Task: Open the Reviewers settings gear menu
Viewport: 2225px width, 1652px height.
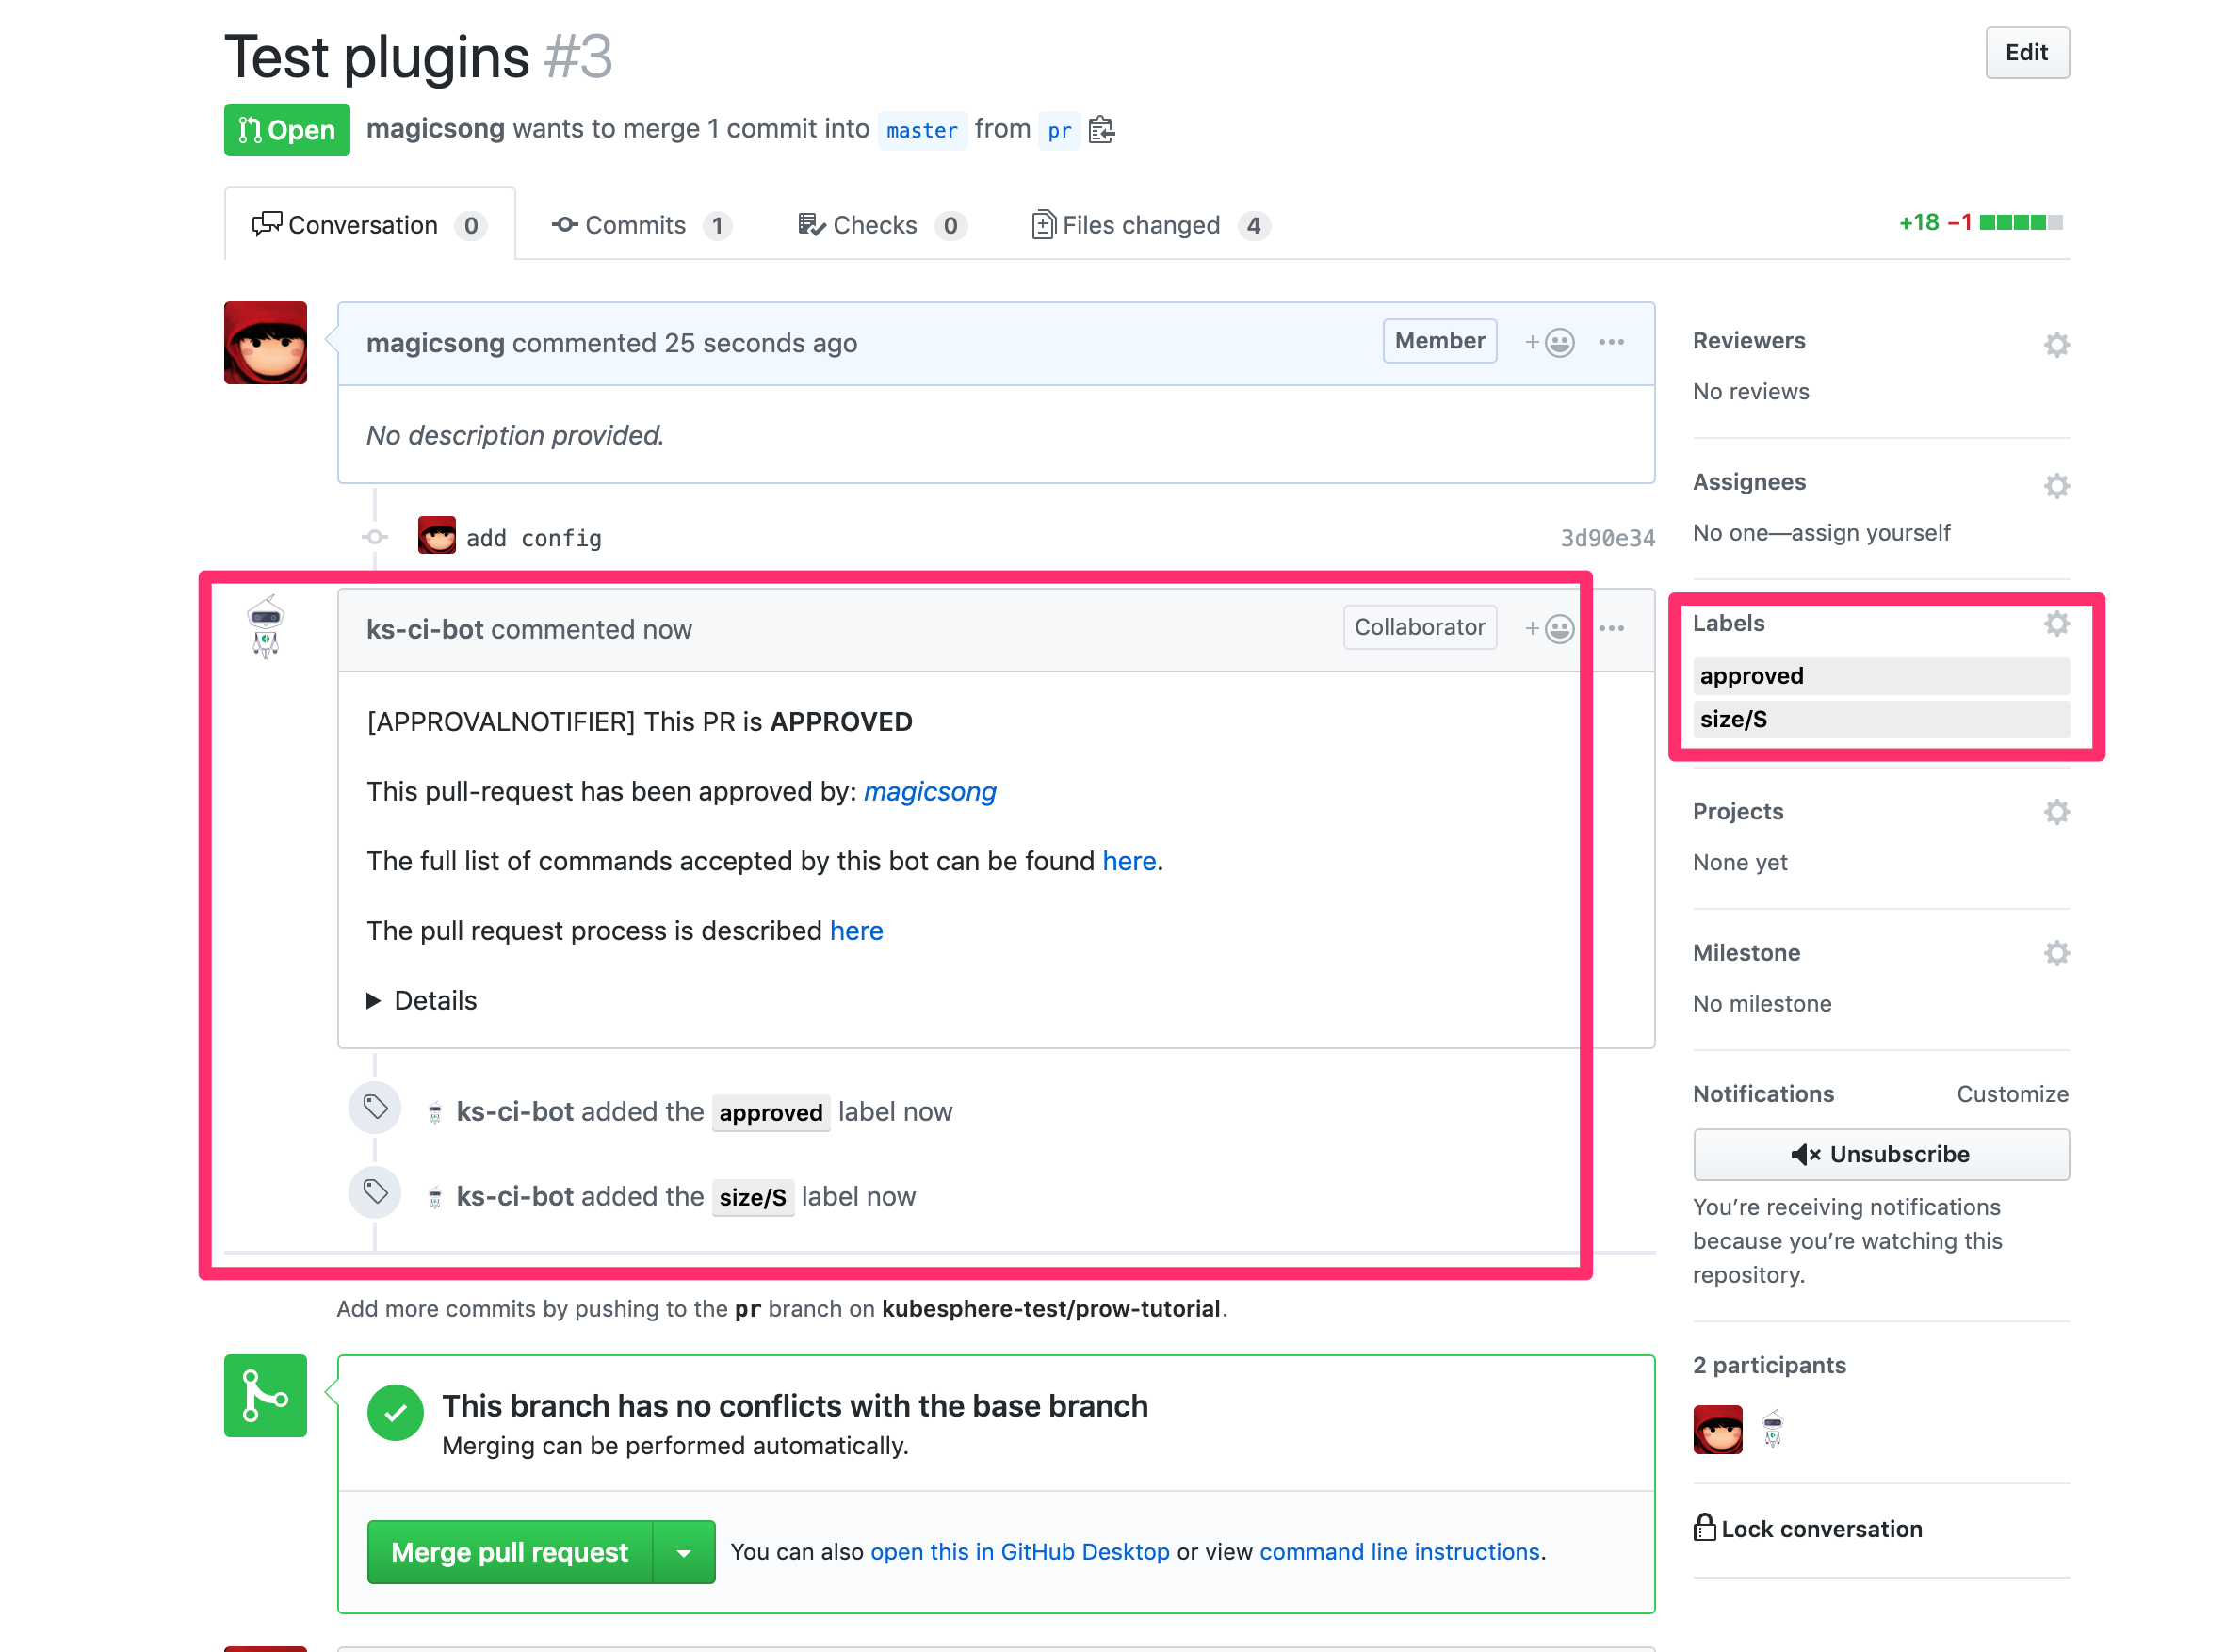Action: pyautogui.click(x=2054, y=344)
